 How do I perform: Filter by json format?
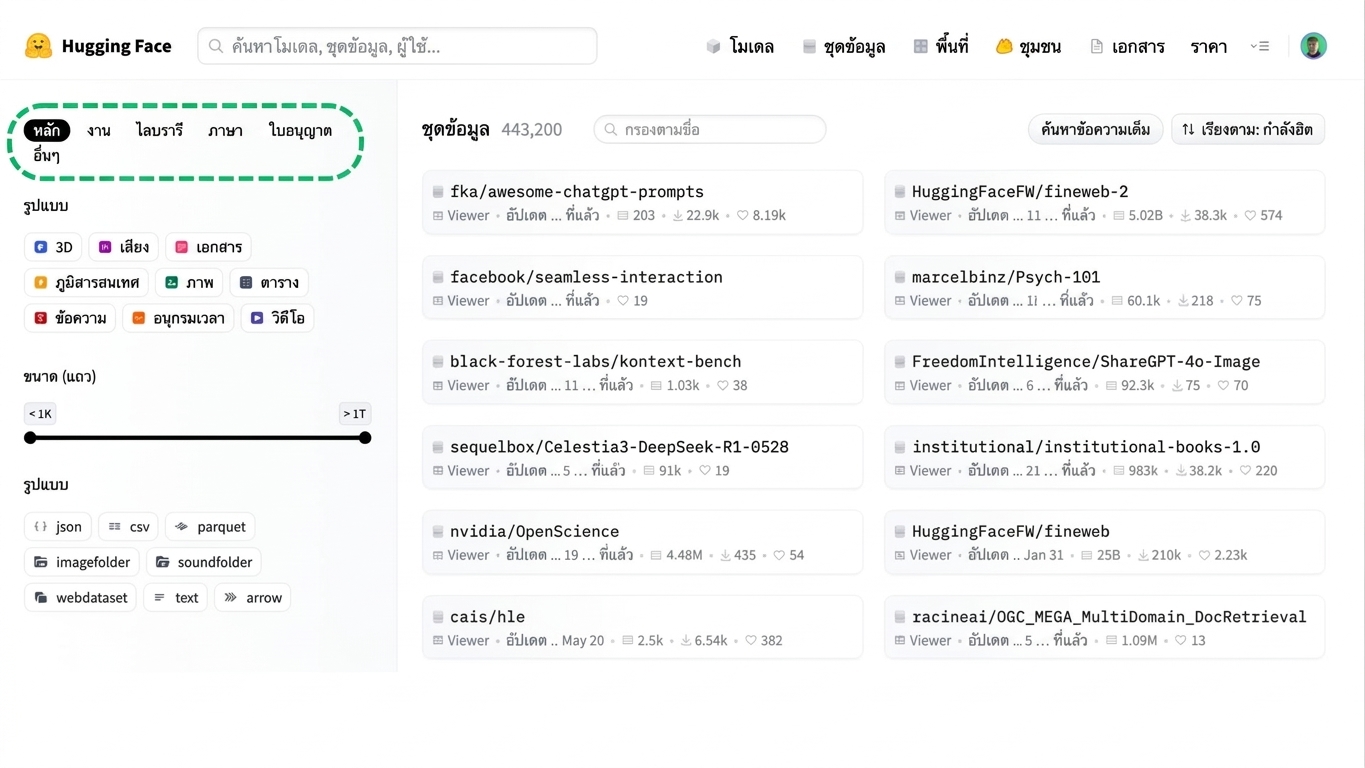[58, 527]
